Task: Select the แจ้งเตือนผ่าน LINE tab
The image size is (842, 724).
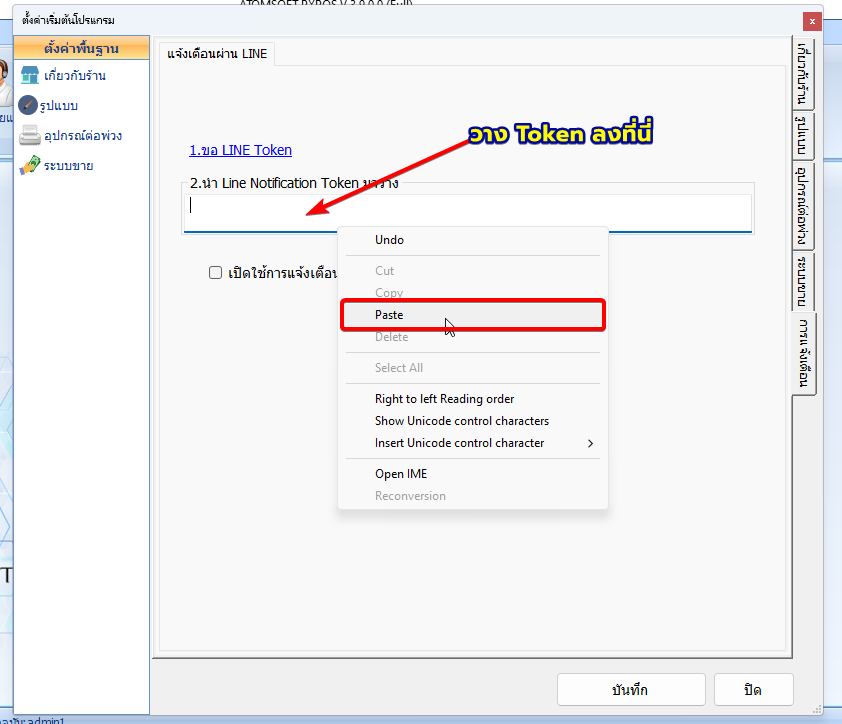Action: point(217,54)
